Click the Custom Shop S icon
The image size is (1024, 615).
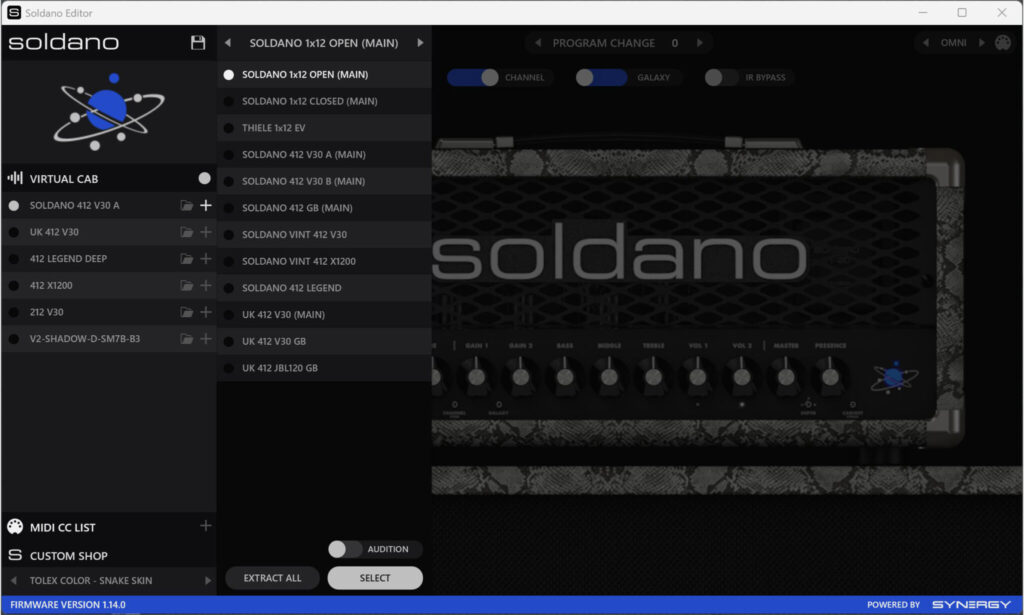[x=15, y=555]
